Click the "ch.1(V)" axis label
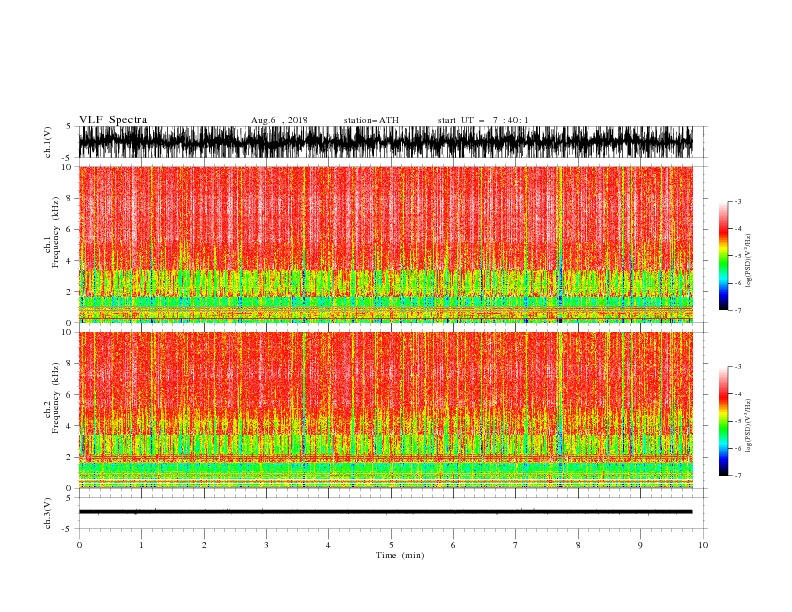The width and height of the screenshot is (792, 612). coord(48,142)
